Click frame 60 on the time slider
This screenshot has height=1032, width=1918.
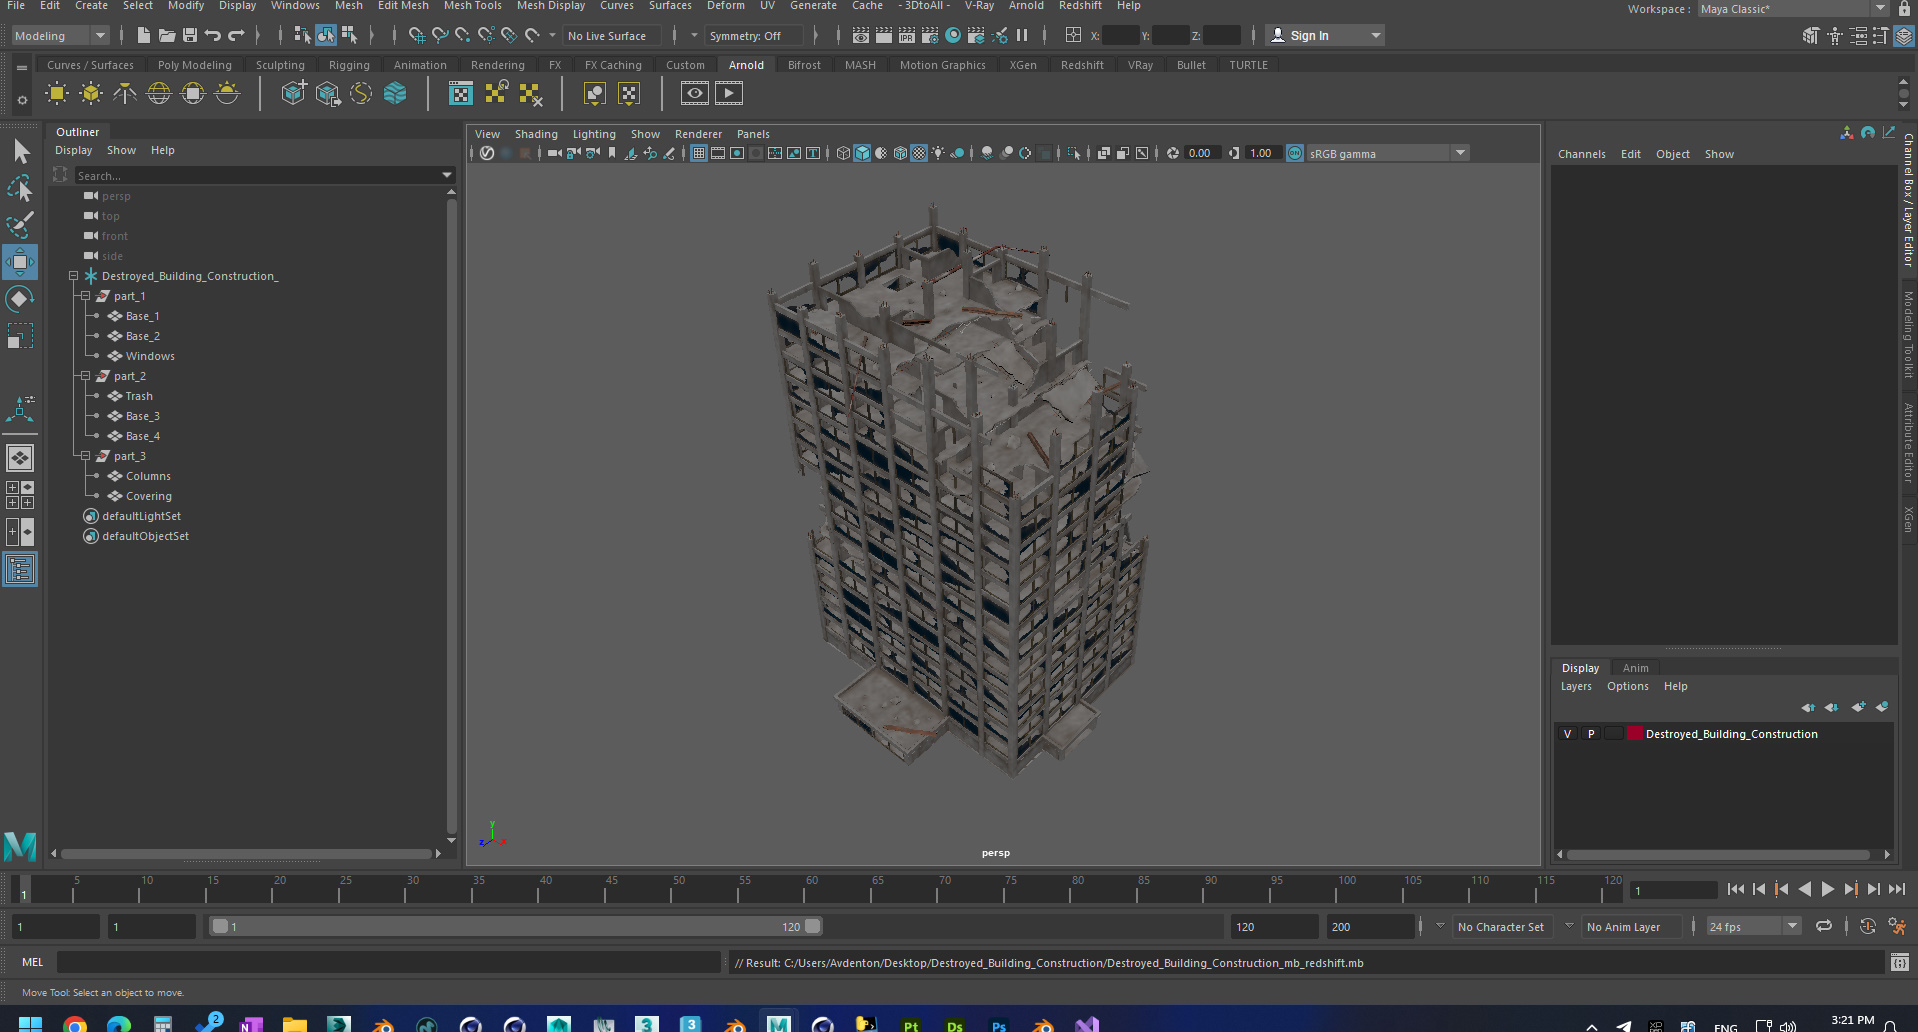[811, 889]
